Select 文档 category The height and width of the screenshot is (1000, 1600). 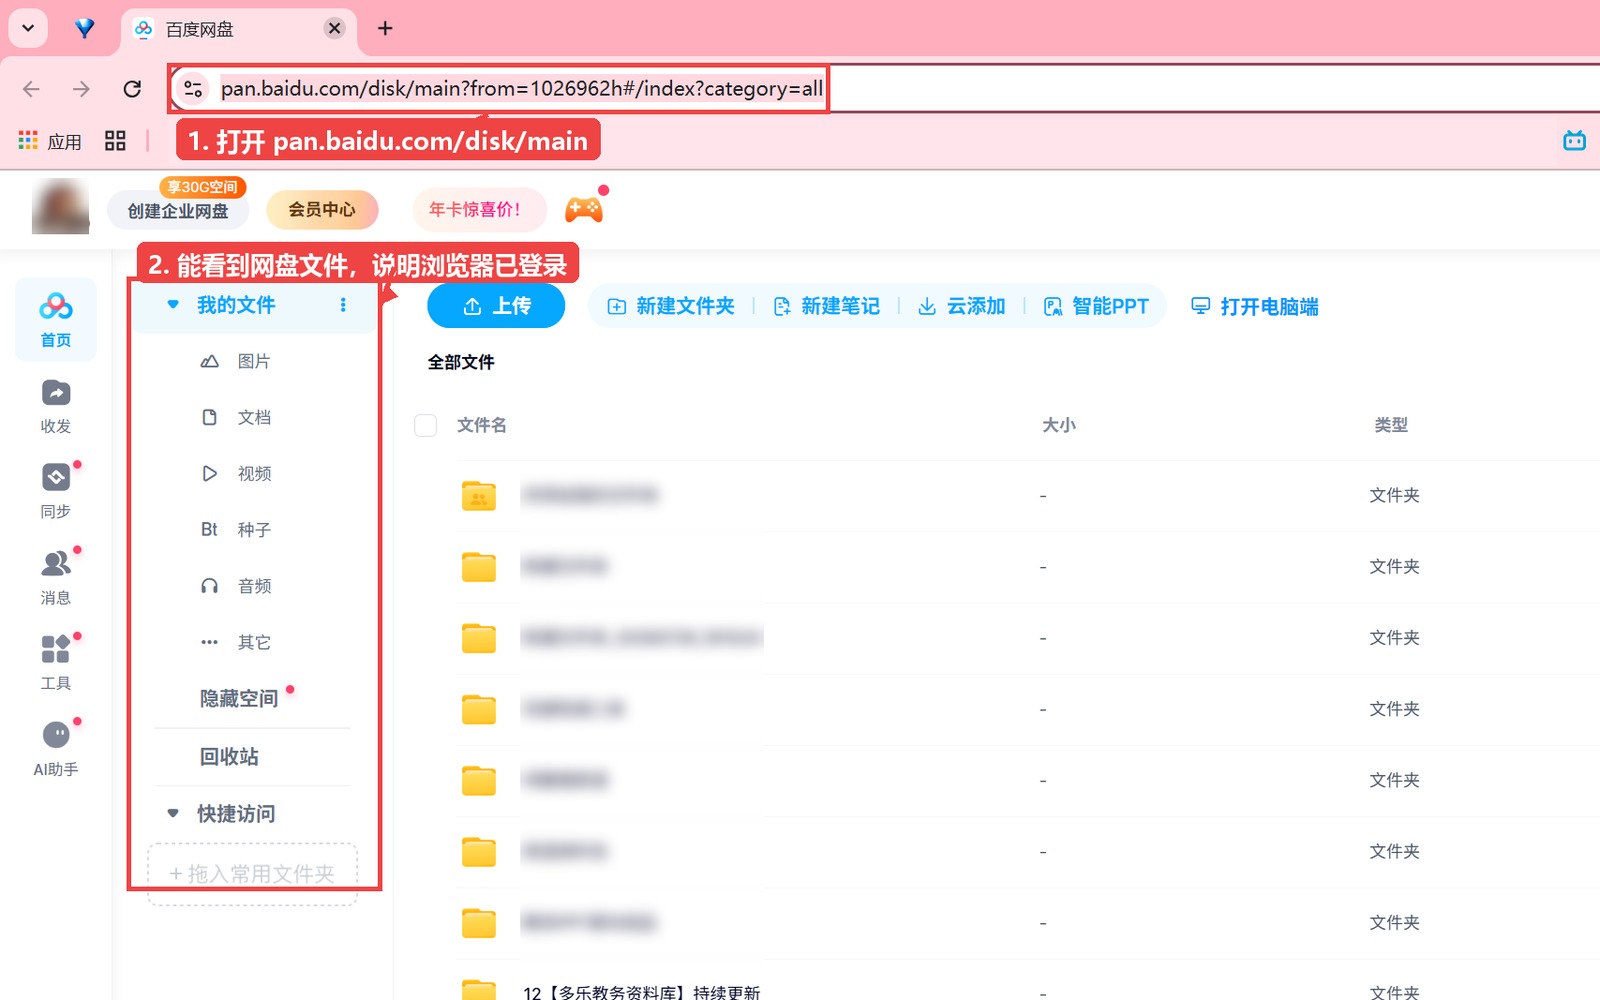236,417
